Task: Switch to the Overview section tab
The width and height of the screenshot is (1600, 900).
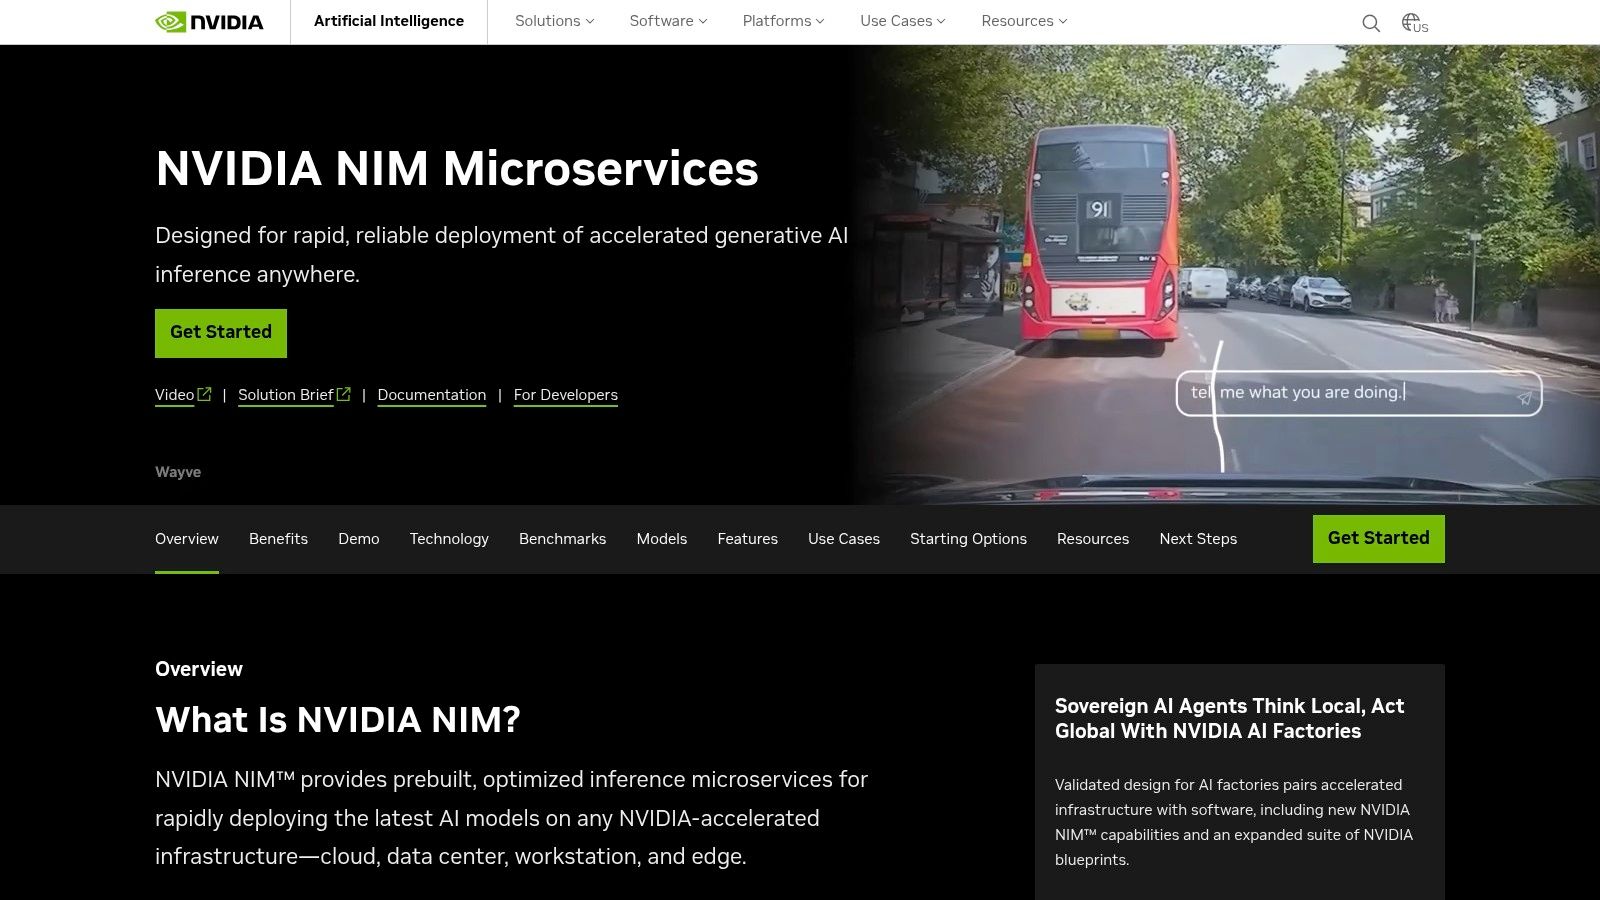Action: [x=187, y=539]
